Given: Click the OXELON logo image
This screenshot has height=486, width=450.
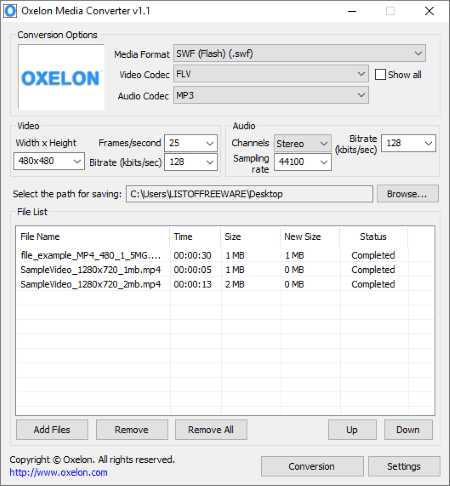Looking at the screenshot, I should pos(61,77).
